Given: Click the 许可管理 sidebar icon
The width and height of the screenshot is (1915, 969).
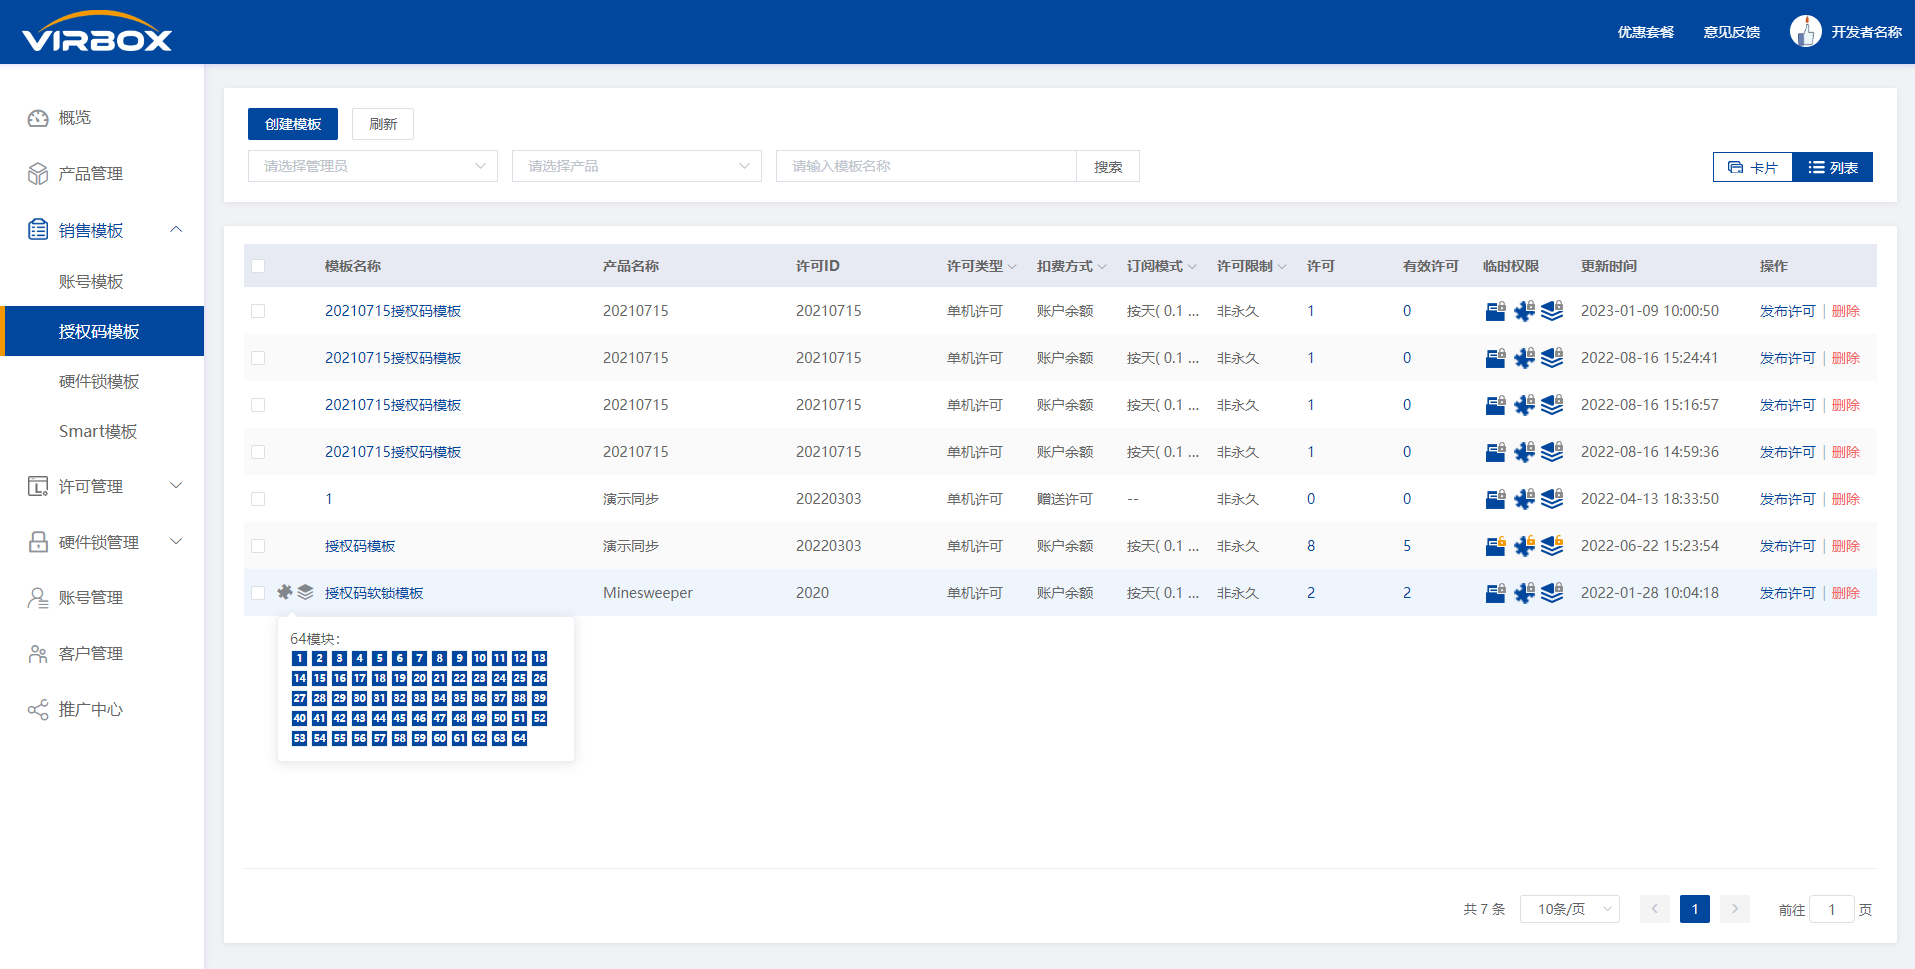Looking at the screenshot, I should (x=38, y=486).
